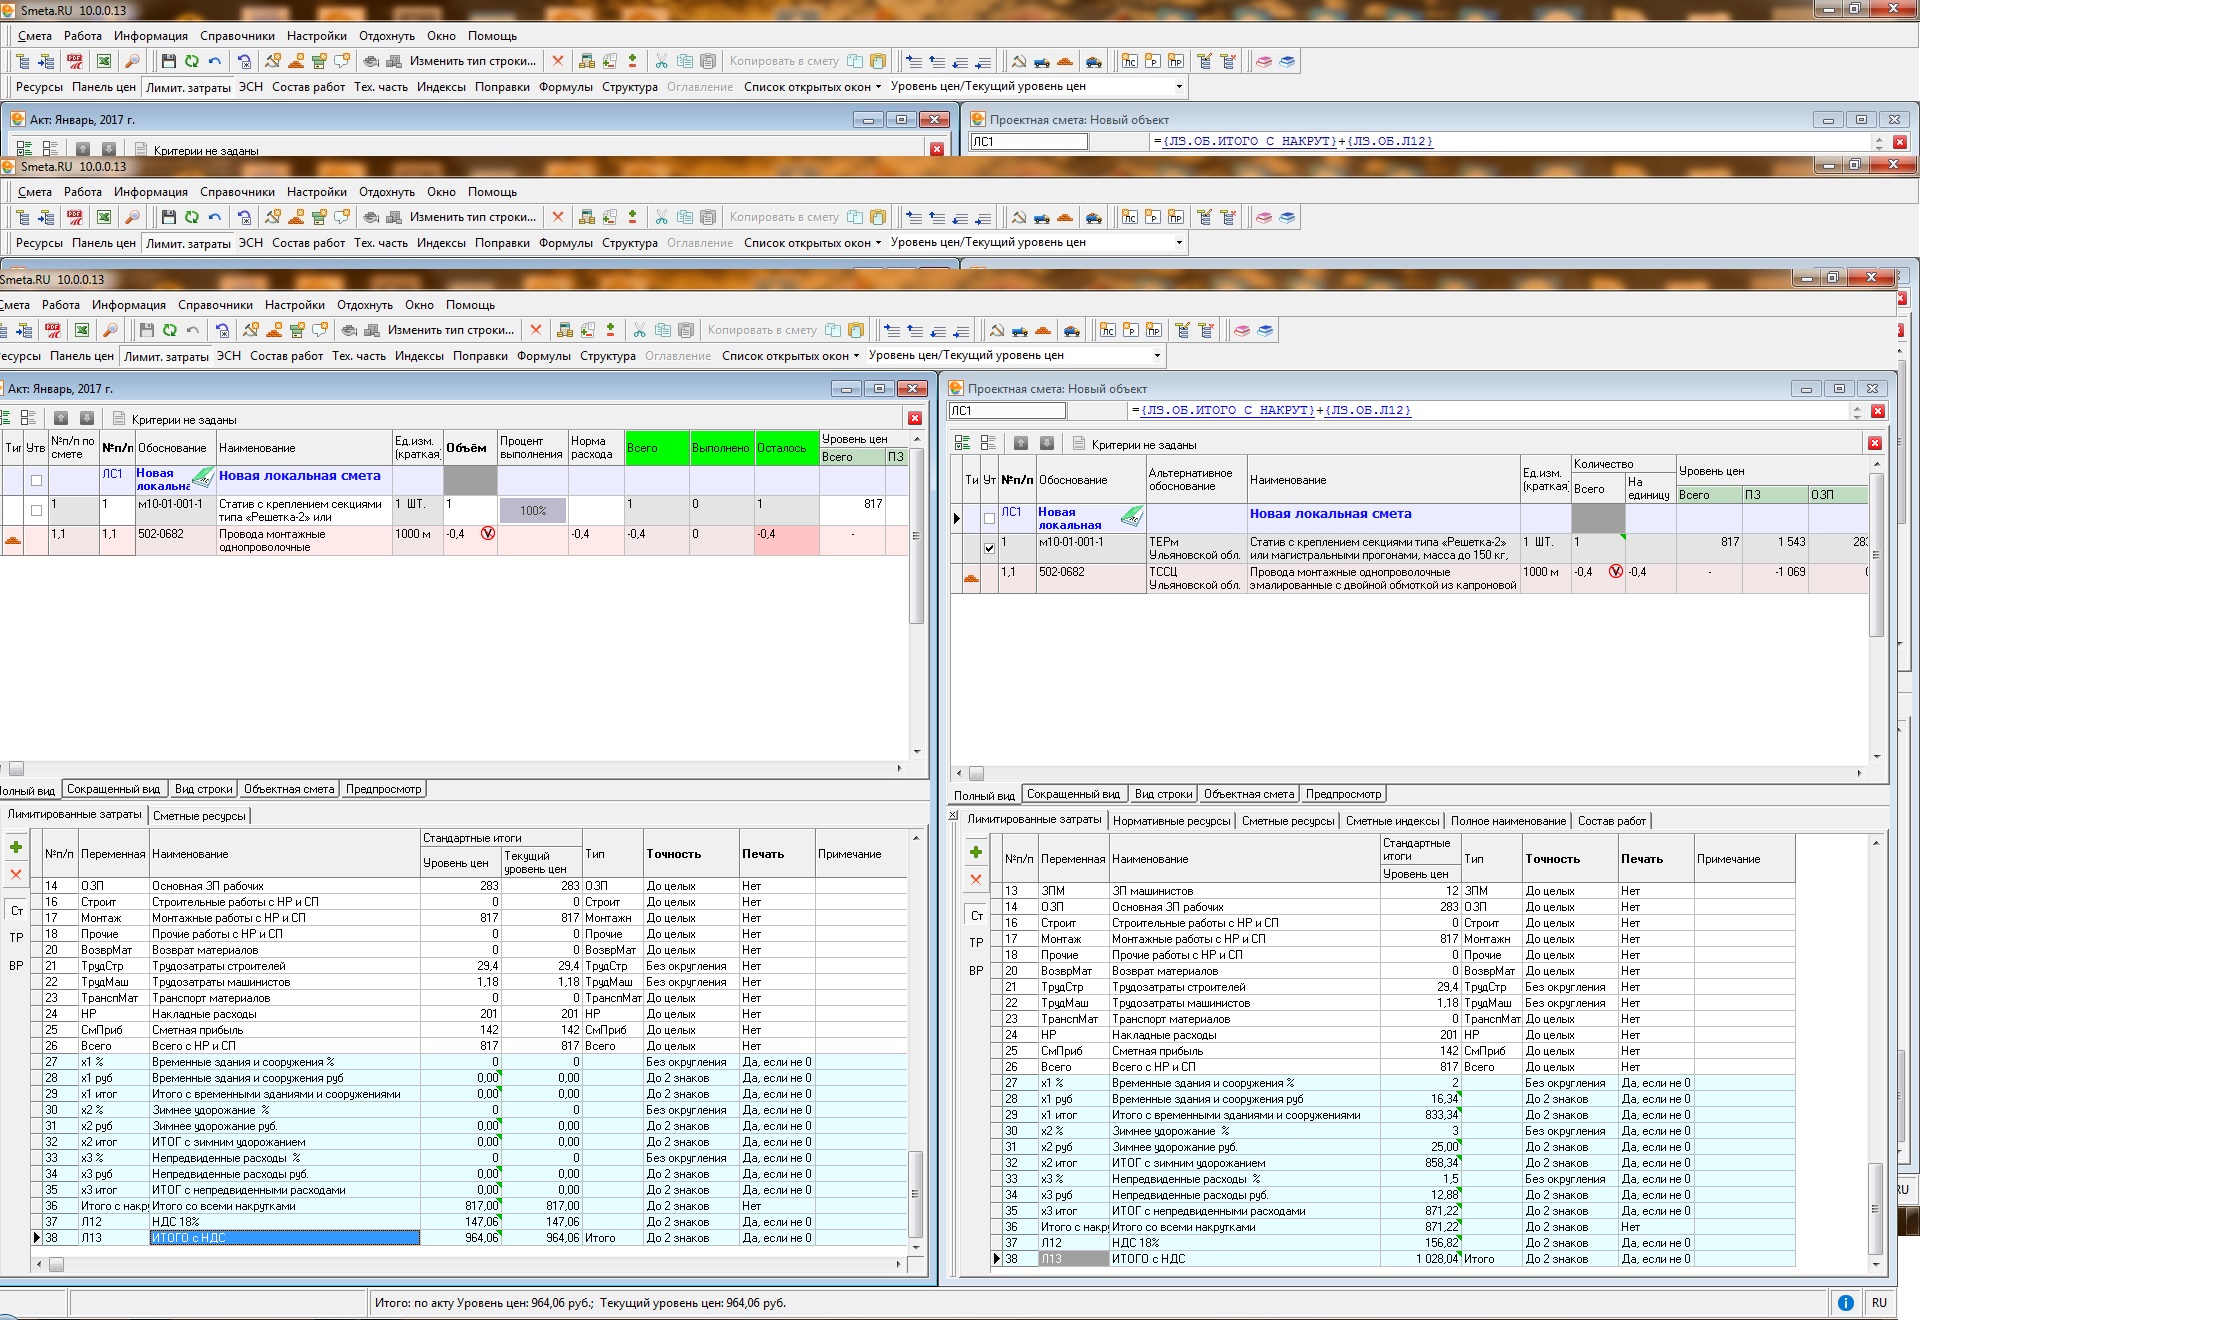Image resolution: width=2232 pixels, height=1320 pixels.
Task: Click the ВР button in the Act limited costs panel
Action: tap(16, 966)
